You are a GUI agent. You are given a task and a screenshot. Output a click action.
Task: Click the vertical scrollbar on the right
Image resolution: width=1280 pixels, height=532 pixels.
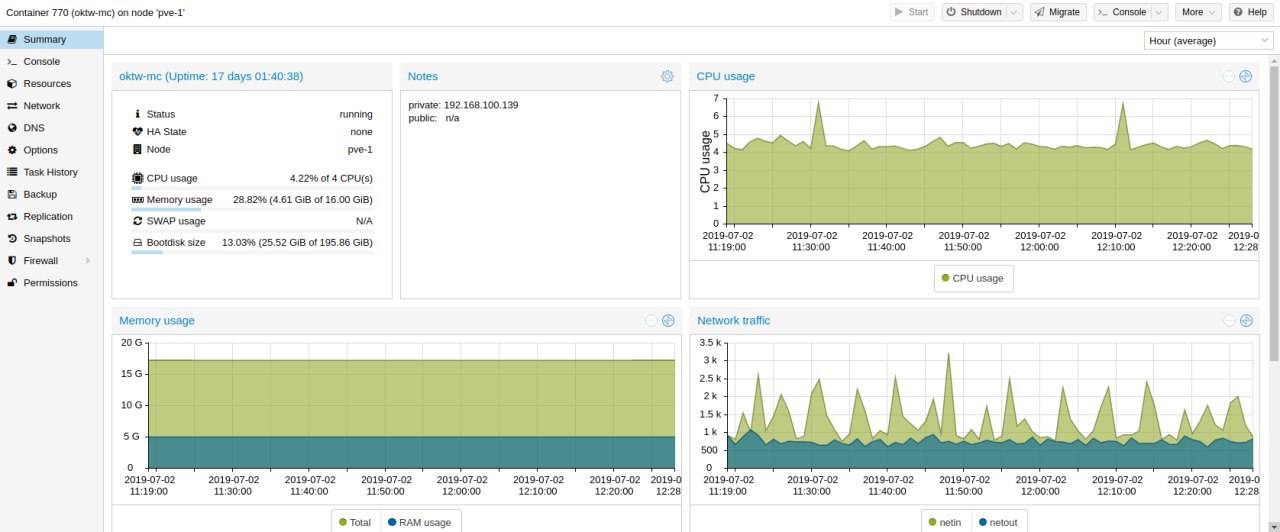[1274, 210]
